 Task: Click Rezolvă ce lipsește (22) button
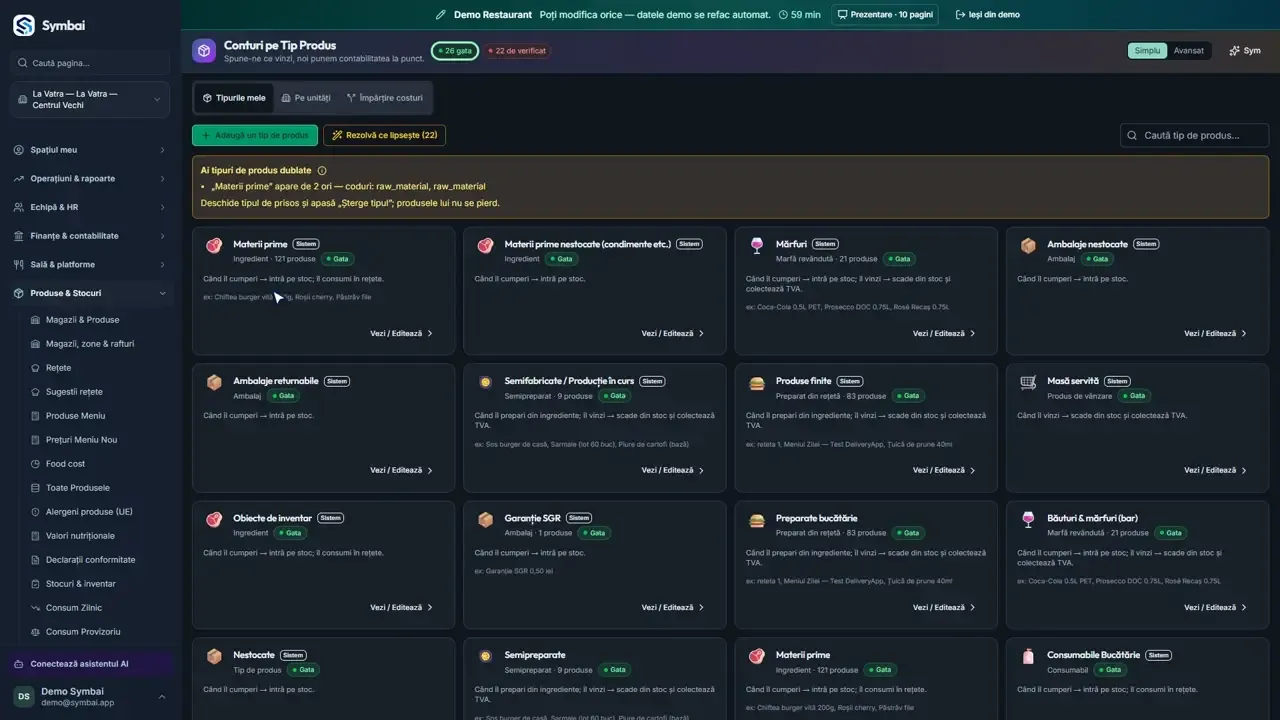(384, 135)
